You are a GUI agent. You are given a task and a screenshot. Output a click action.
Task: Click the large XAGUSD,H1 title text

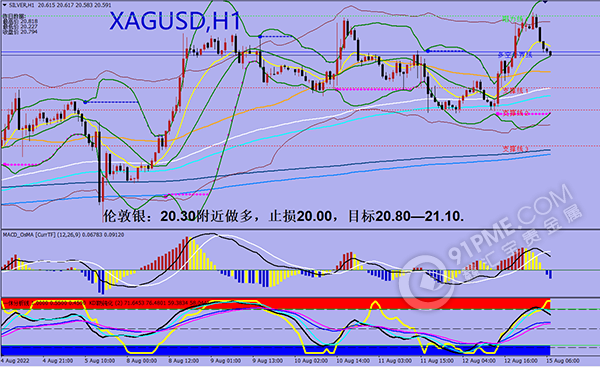[x=175, y=21]
